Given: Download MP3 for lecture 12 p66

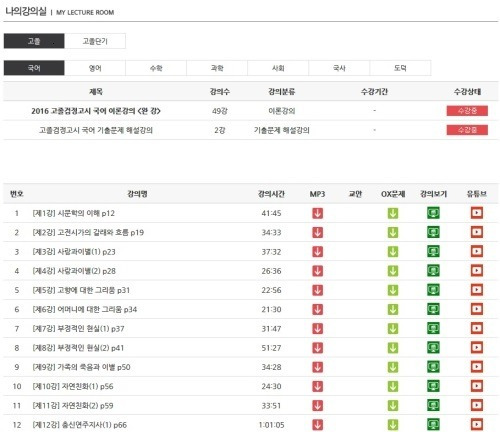Looking at the screenshot, I should point(317,425).
